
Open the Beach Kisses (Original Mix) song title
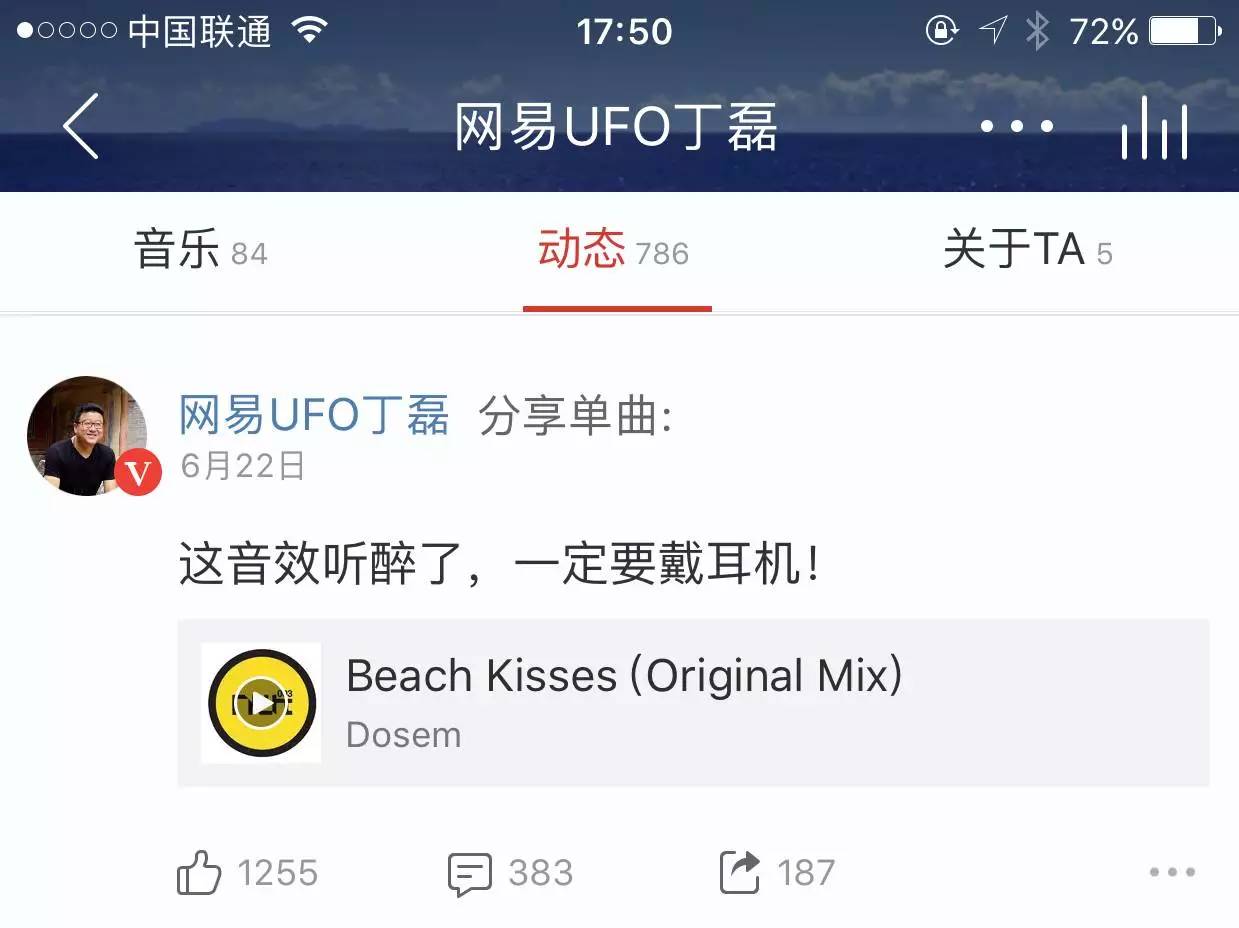[625, 677]
